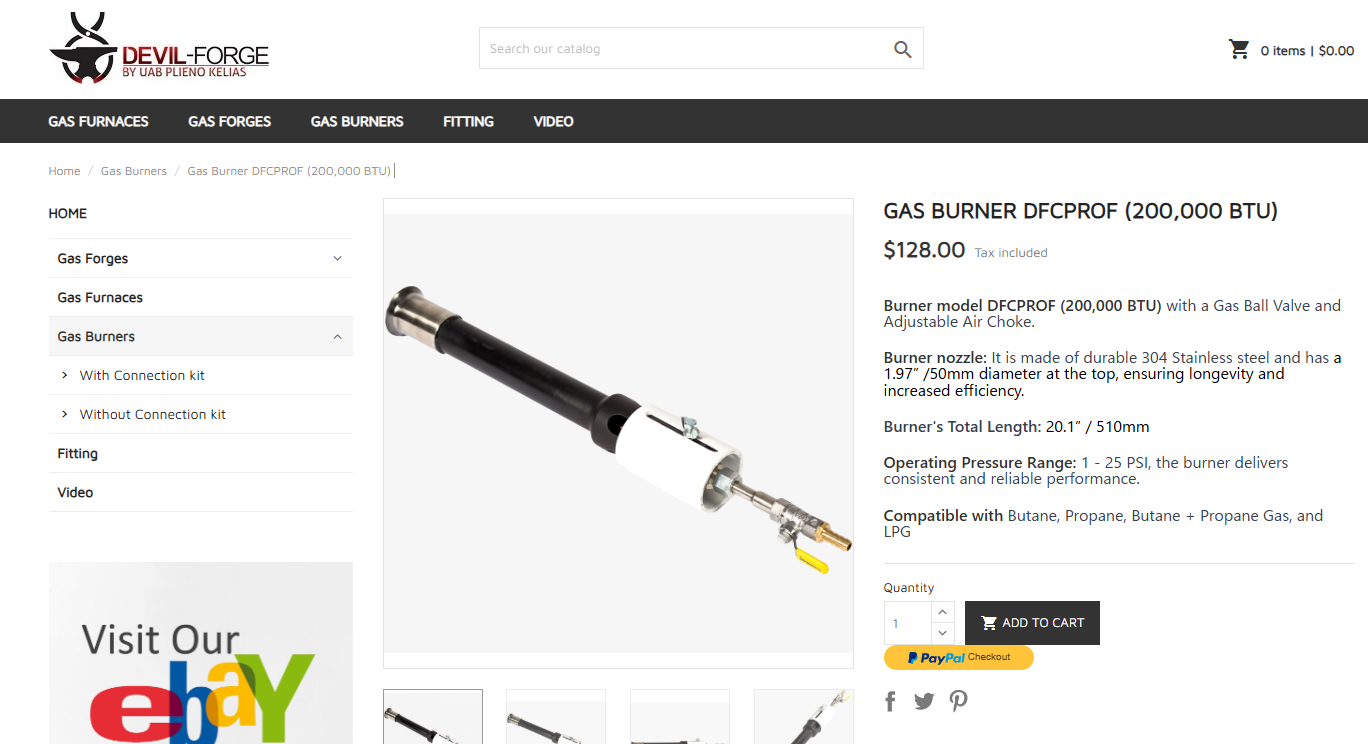Click PayPal Checkout button
Image resolution: width=1368 pixels, height=744 pixels.
point(958,657)
